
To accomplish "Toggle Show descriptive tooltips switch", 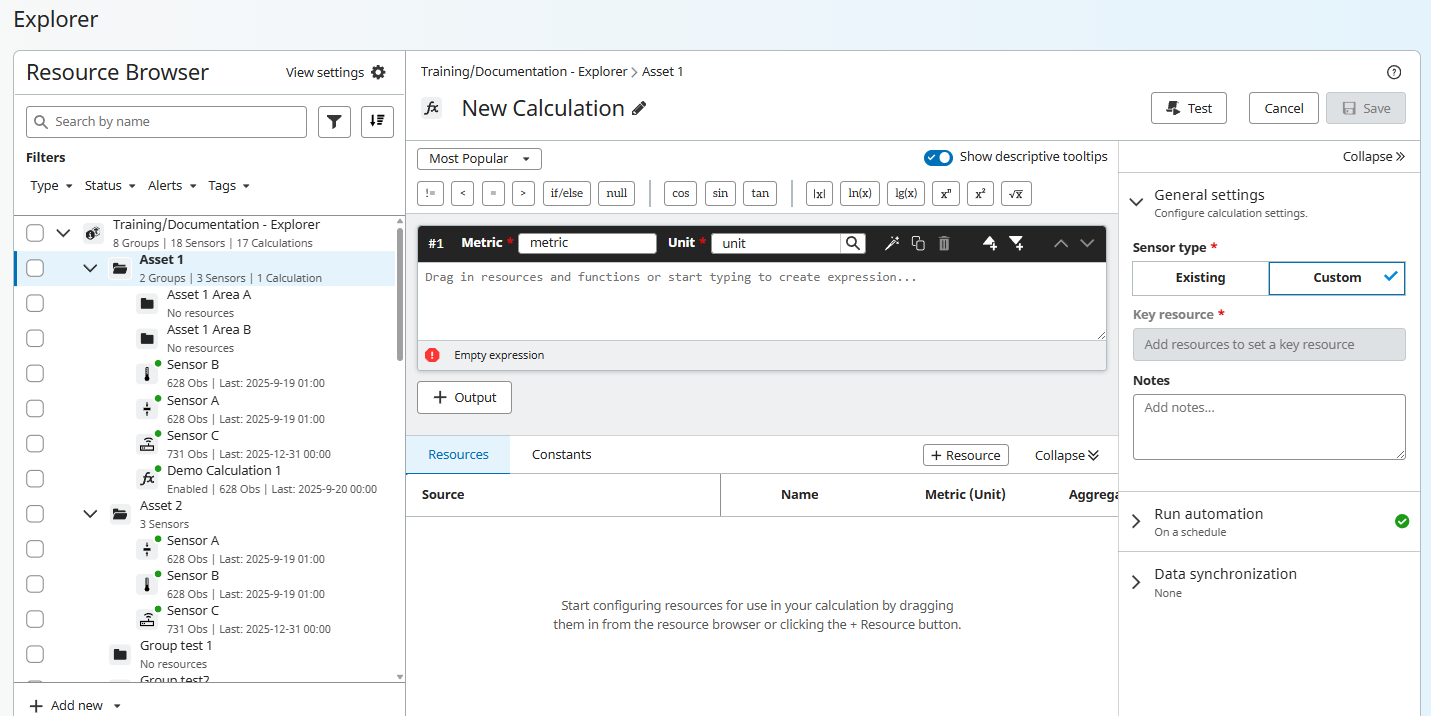I will pos(938,158).
